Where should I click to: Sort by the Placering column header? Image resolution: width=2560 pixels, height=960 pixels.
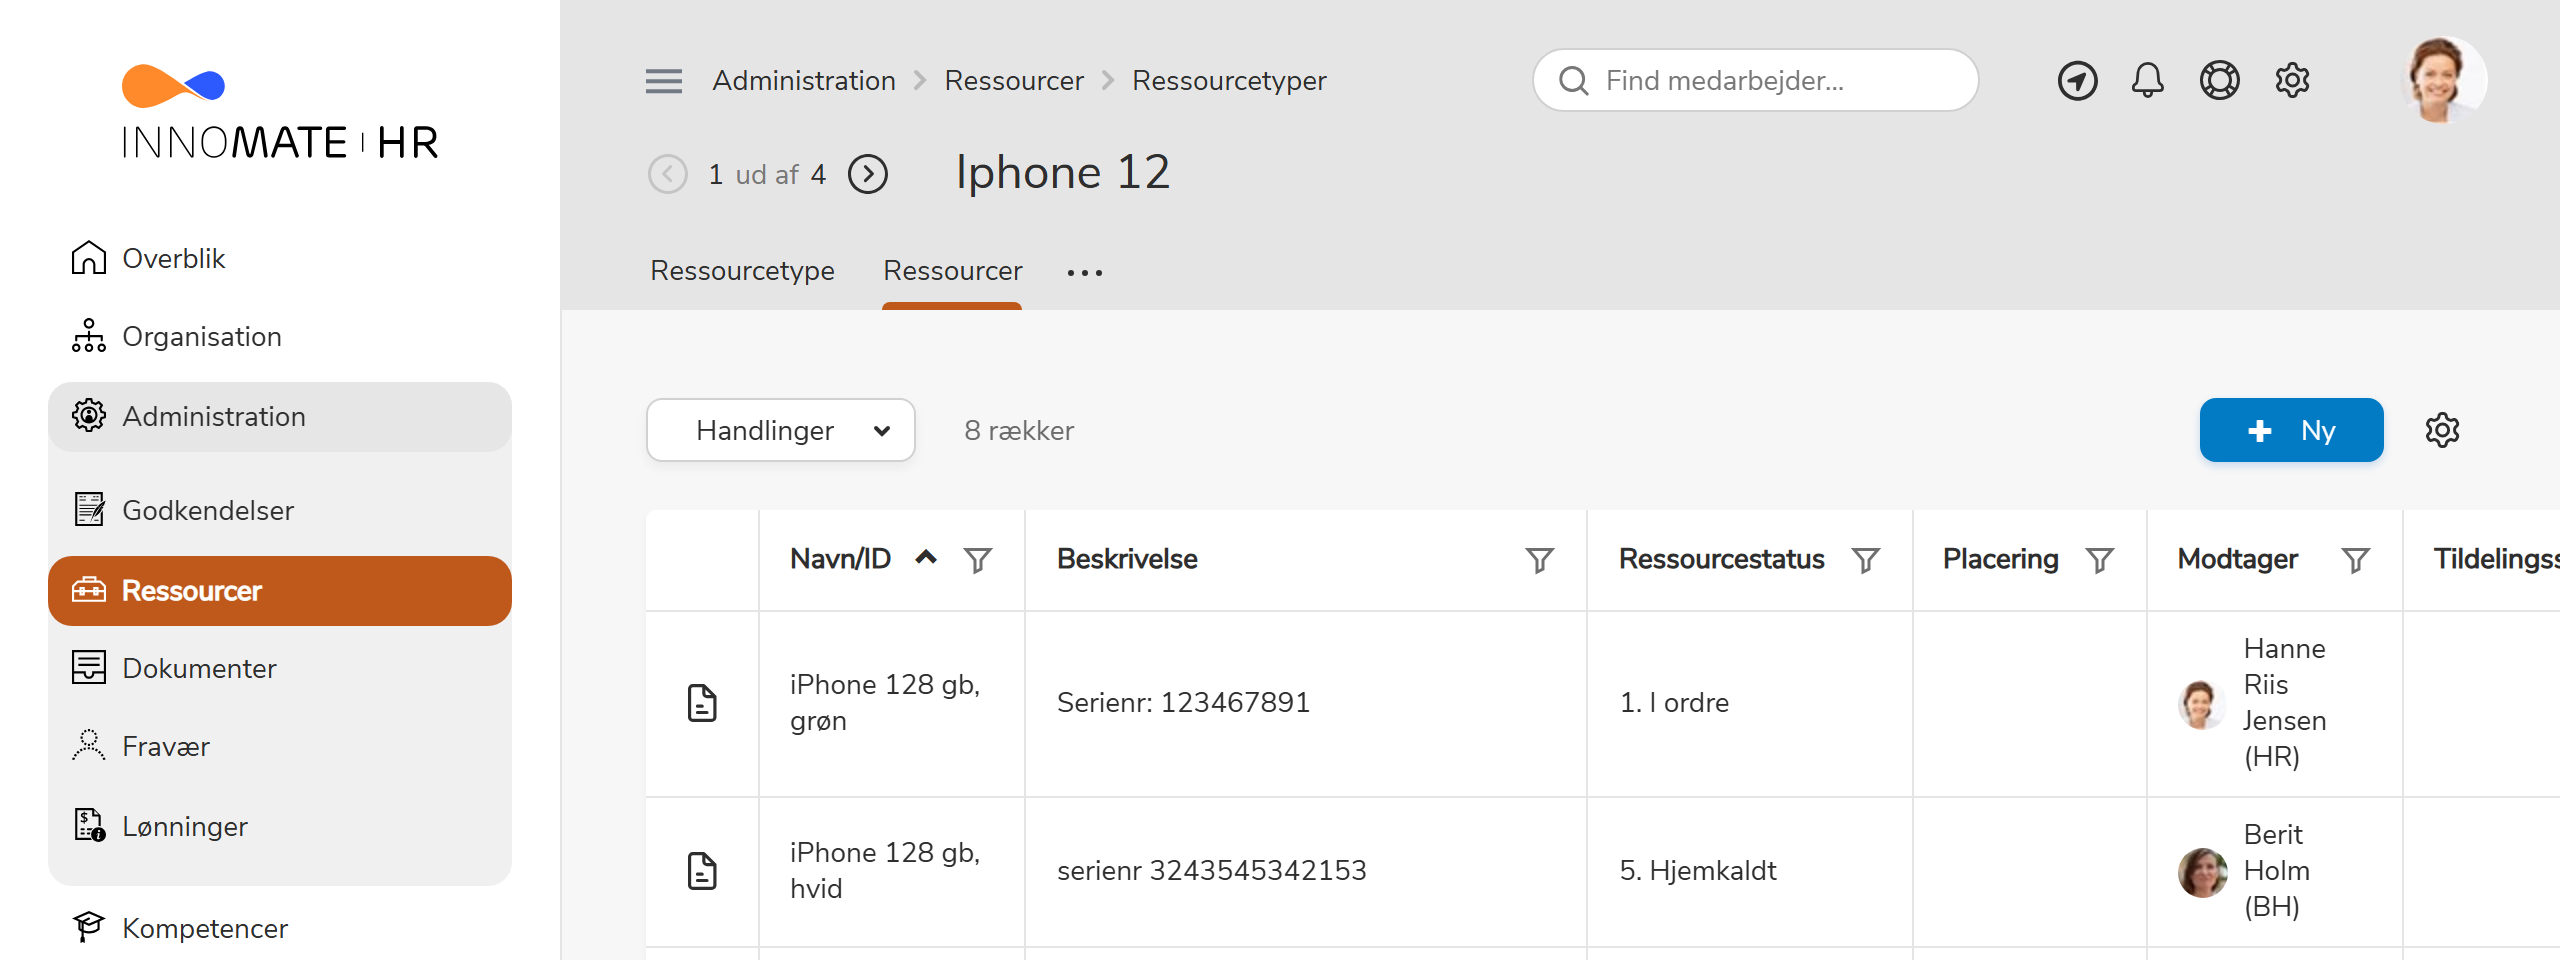click(2000, 559)
